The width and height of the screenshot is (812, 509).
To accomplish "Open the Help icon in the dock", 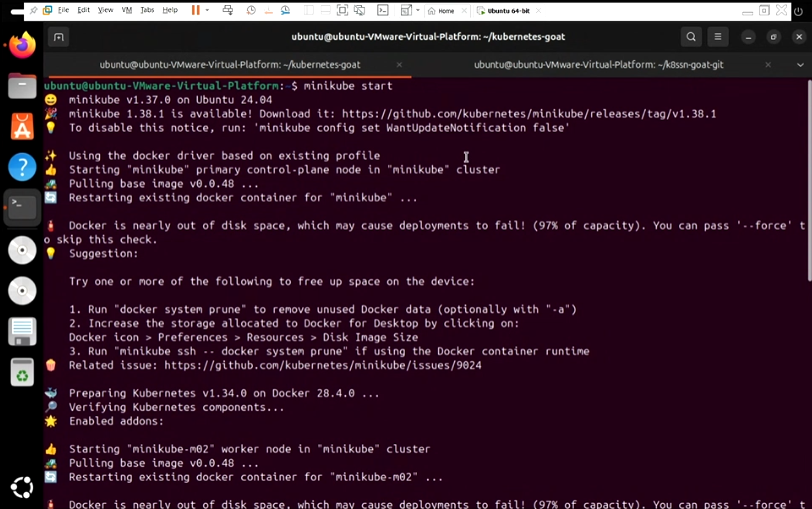I will (22, 167).
